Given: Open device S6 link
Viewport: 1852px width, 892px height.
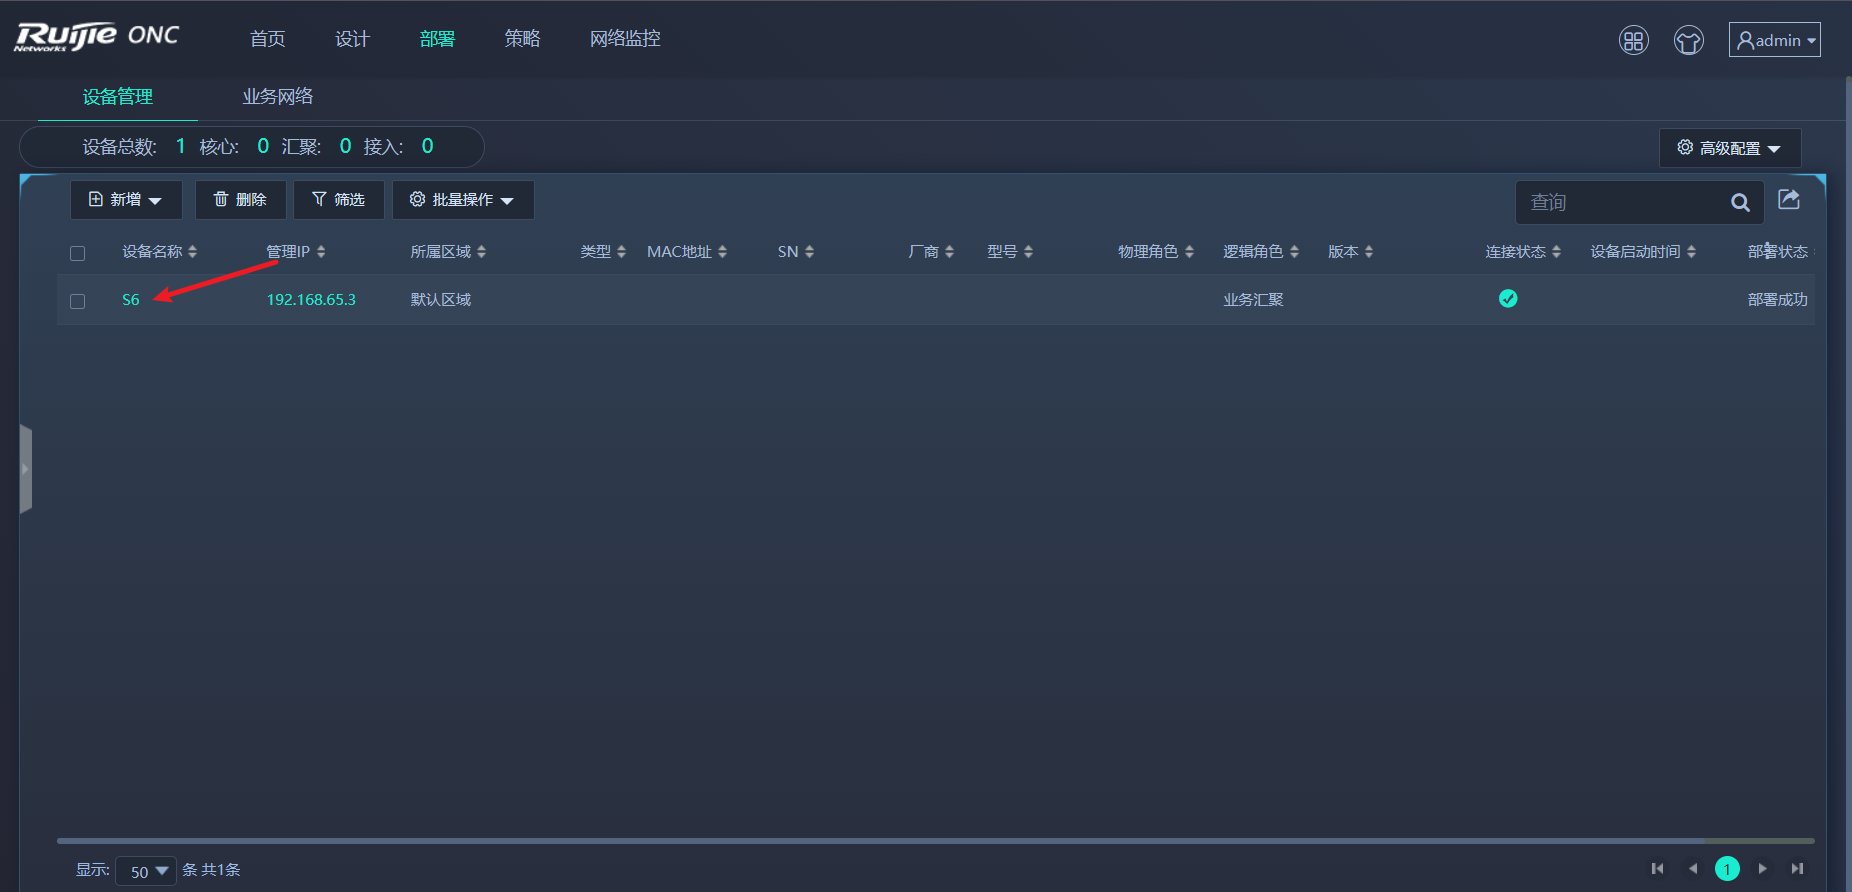Looking at the screenshot, I should (x=131, y=300).
